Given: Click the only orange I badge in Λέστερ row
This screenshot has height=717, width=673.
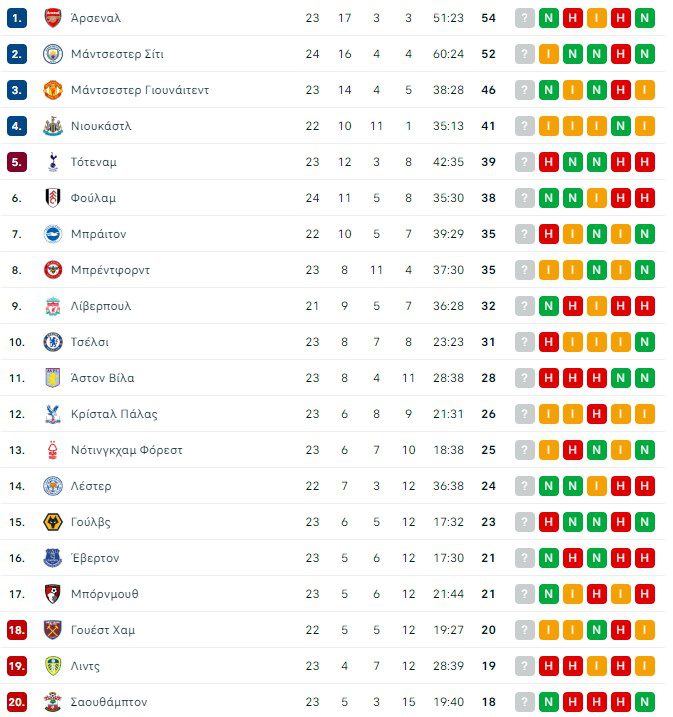Looking at the screenshot, I should tap(597, 486).
